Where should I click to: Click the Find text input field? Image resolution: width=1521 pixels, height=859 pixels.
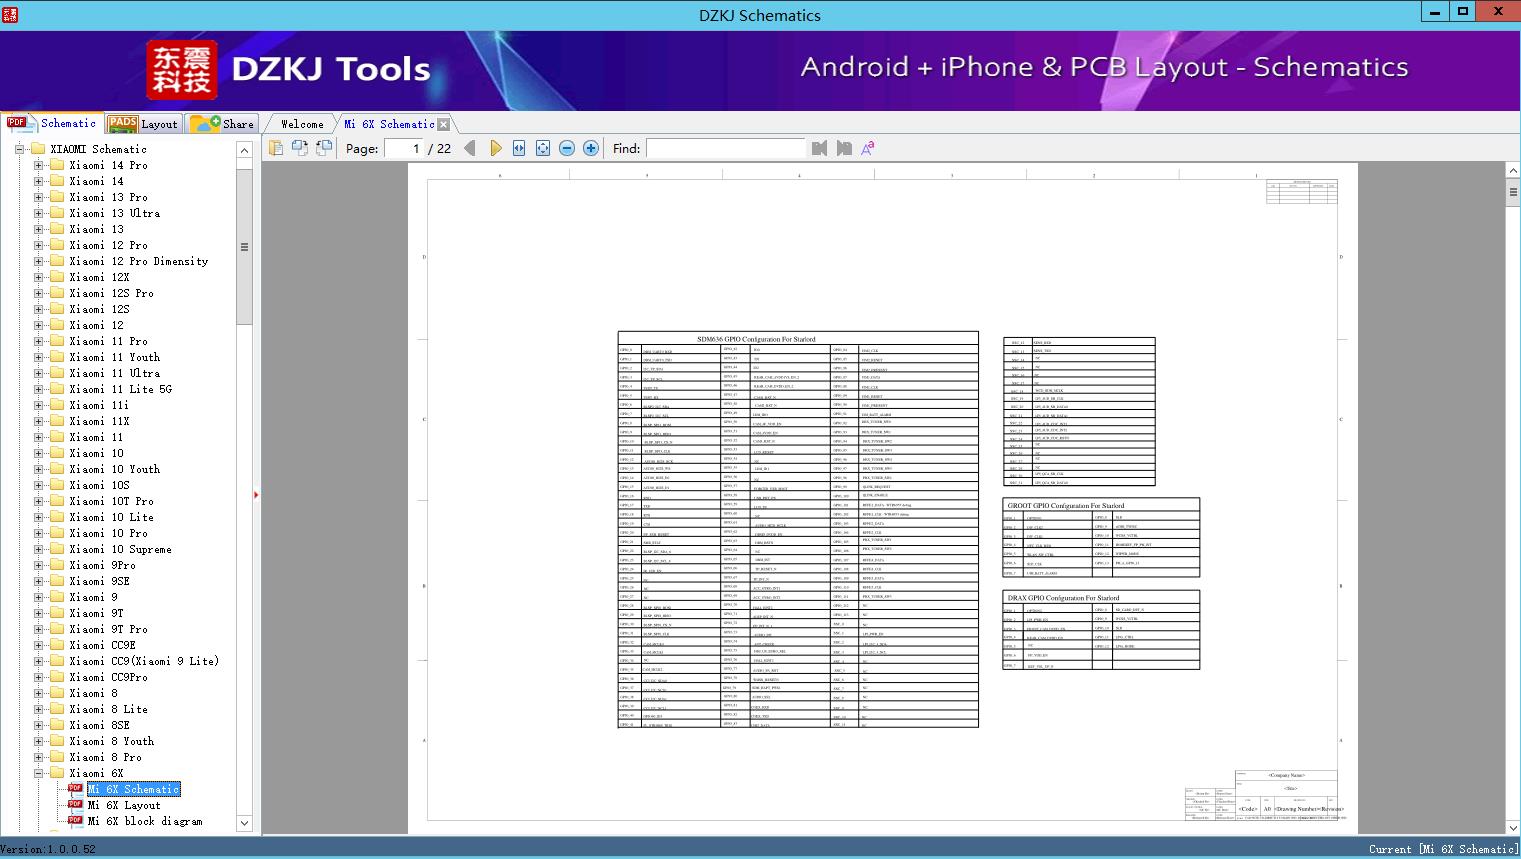(725, 148)
